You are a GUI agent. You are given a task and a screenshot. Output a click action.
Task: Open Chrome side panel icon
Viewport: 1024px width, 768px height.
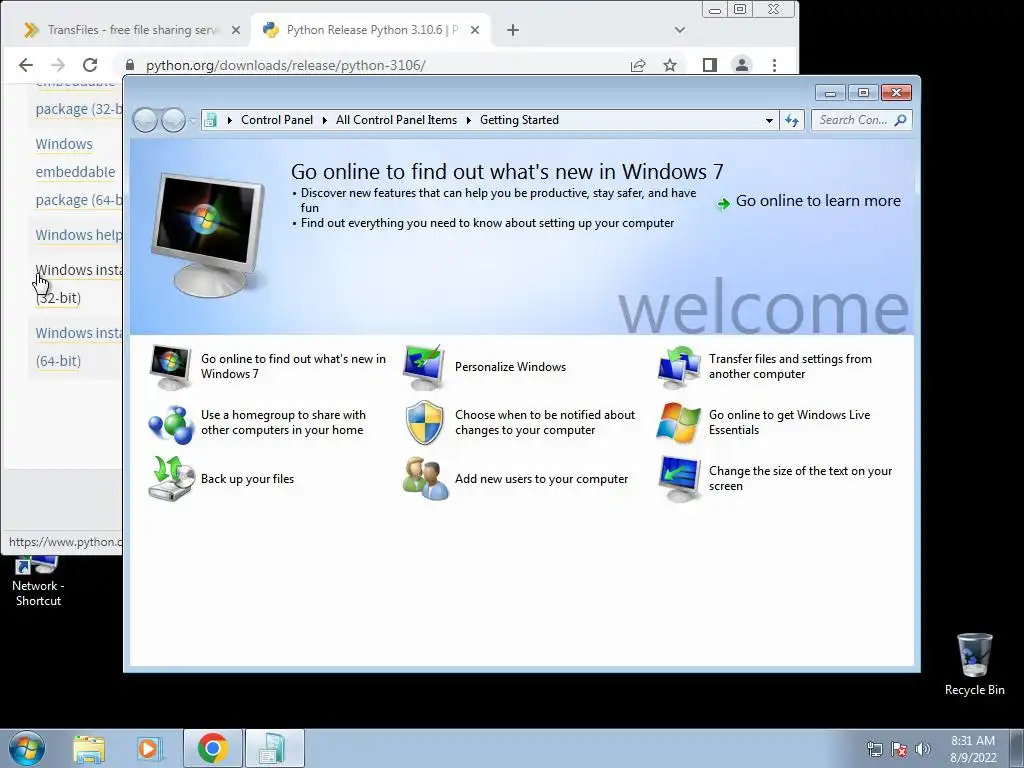(x=709, y=65)
